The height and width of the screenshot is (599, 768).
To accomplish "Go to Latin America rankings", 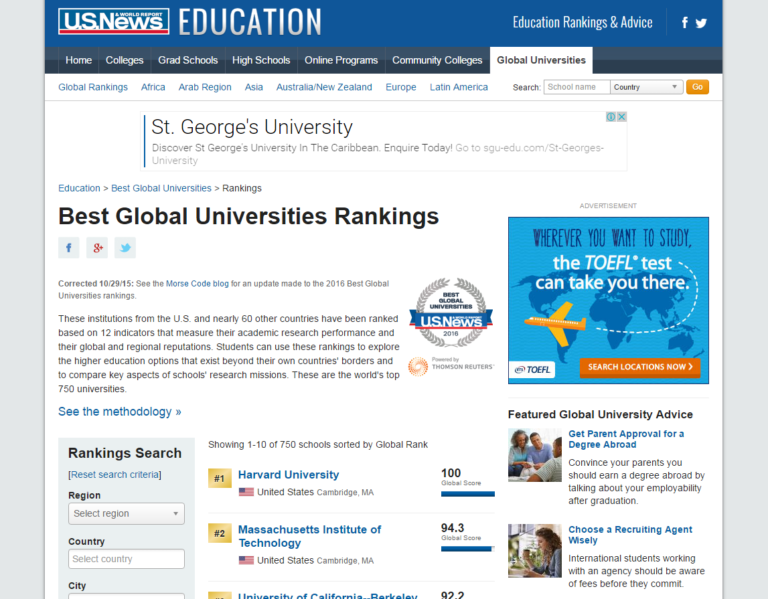I will pyautogui.click(x=459, y=87).
